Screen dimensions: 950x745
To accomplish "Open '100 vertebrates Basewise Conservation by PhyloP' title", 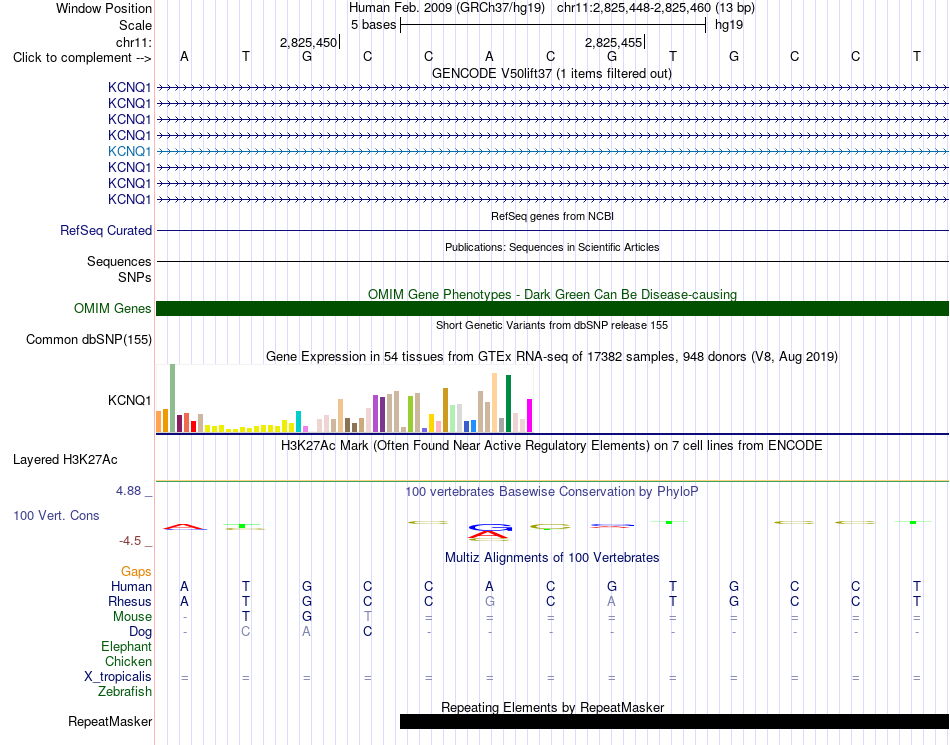I will click(552, 492).
